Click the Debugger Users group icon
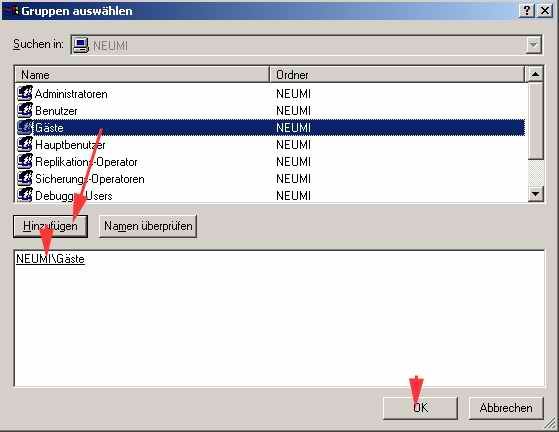 25,195
